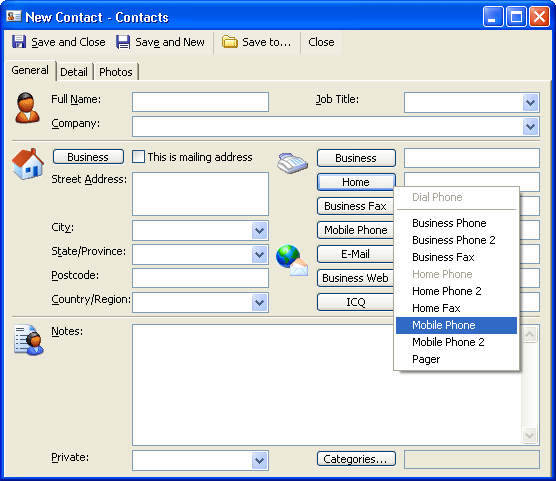Tick the This is mailing address checkbox
The width and height of the screenshot is (556, 481).
click(138, 157)
